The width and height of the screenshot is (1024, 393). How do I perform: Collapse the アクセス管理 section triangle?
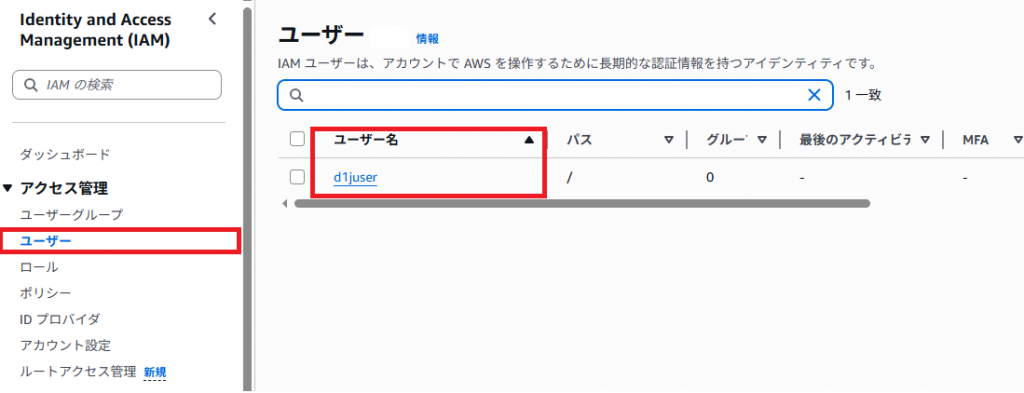point(7,189)
